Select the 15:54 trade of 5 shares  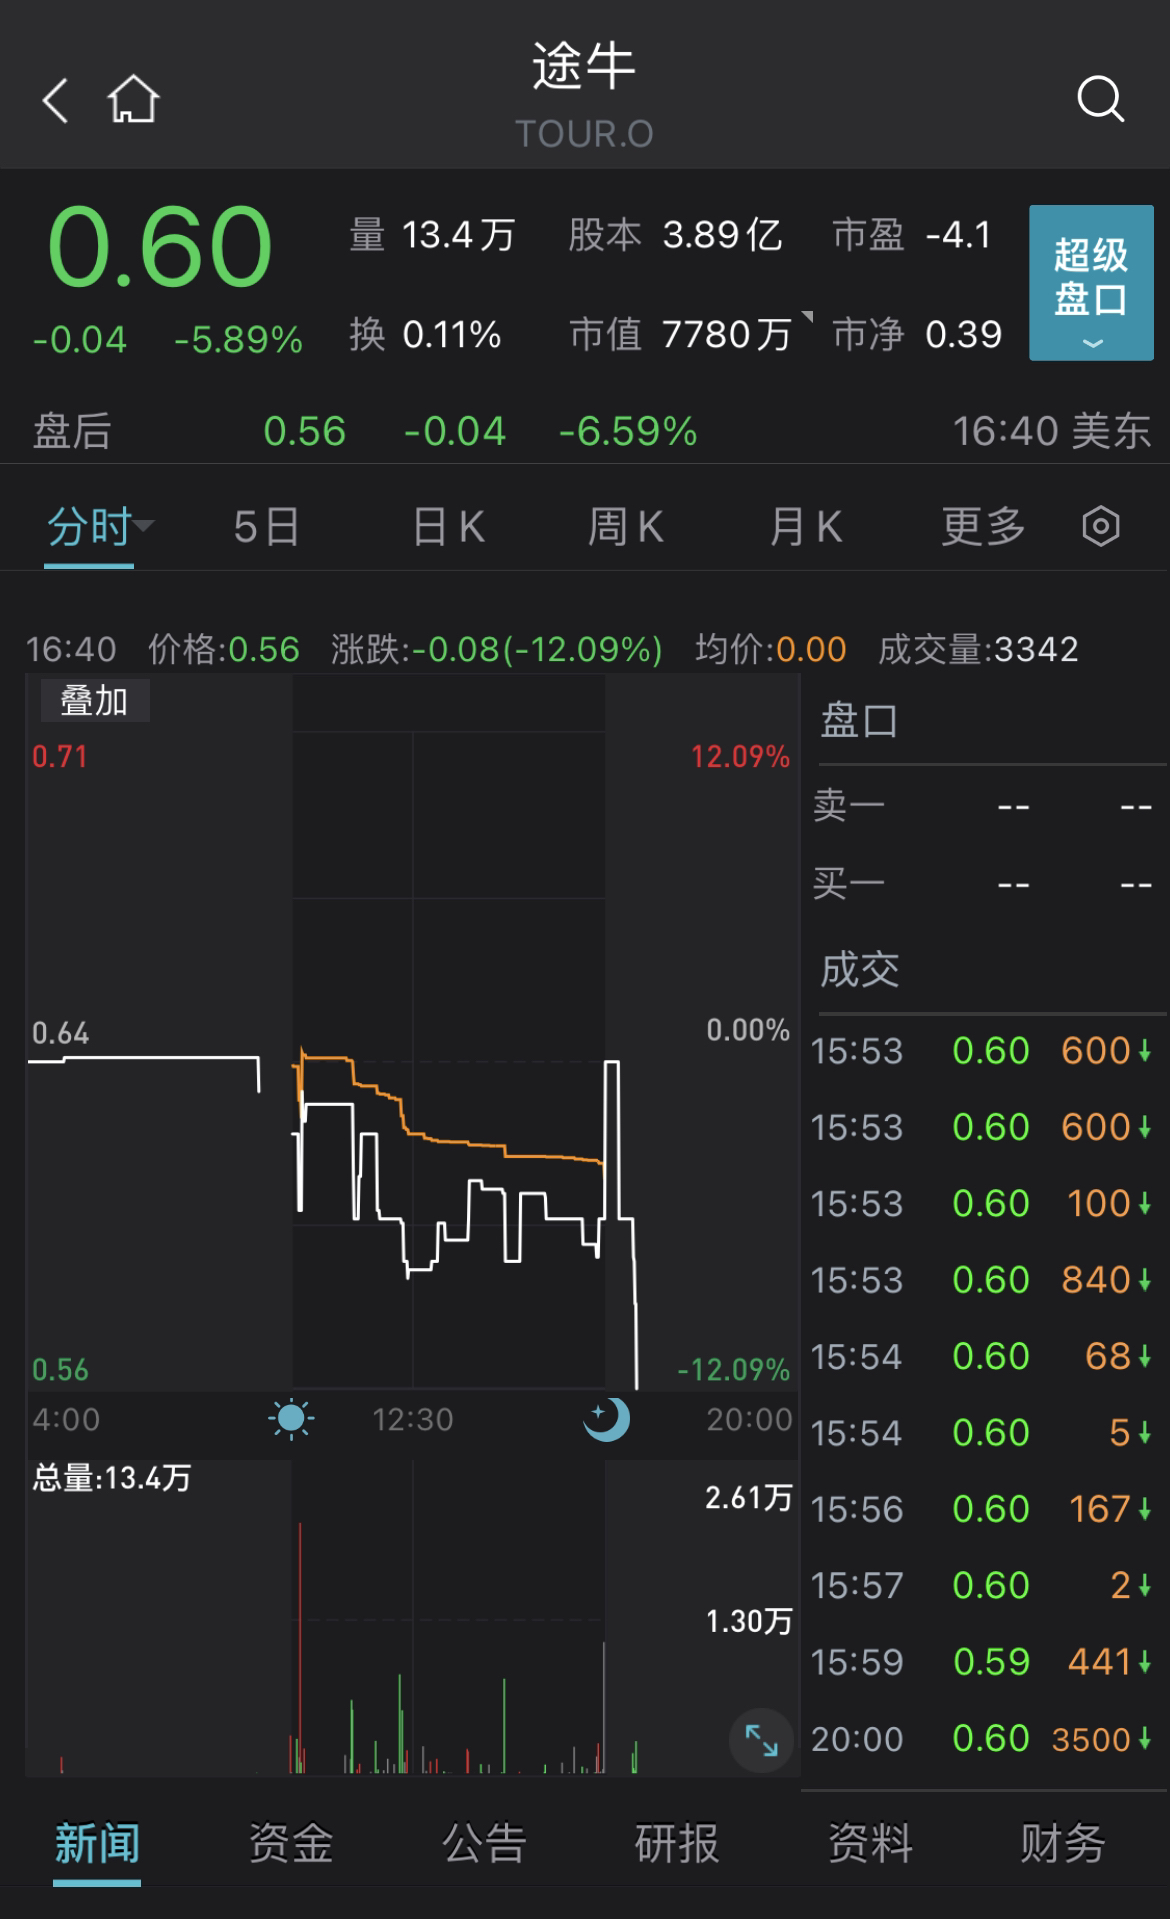[x=982, y=1432]
